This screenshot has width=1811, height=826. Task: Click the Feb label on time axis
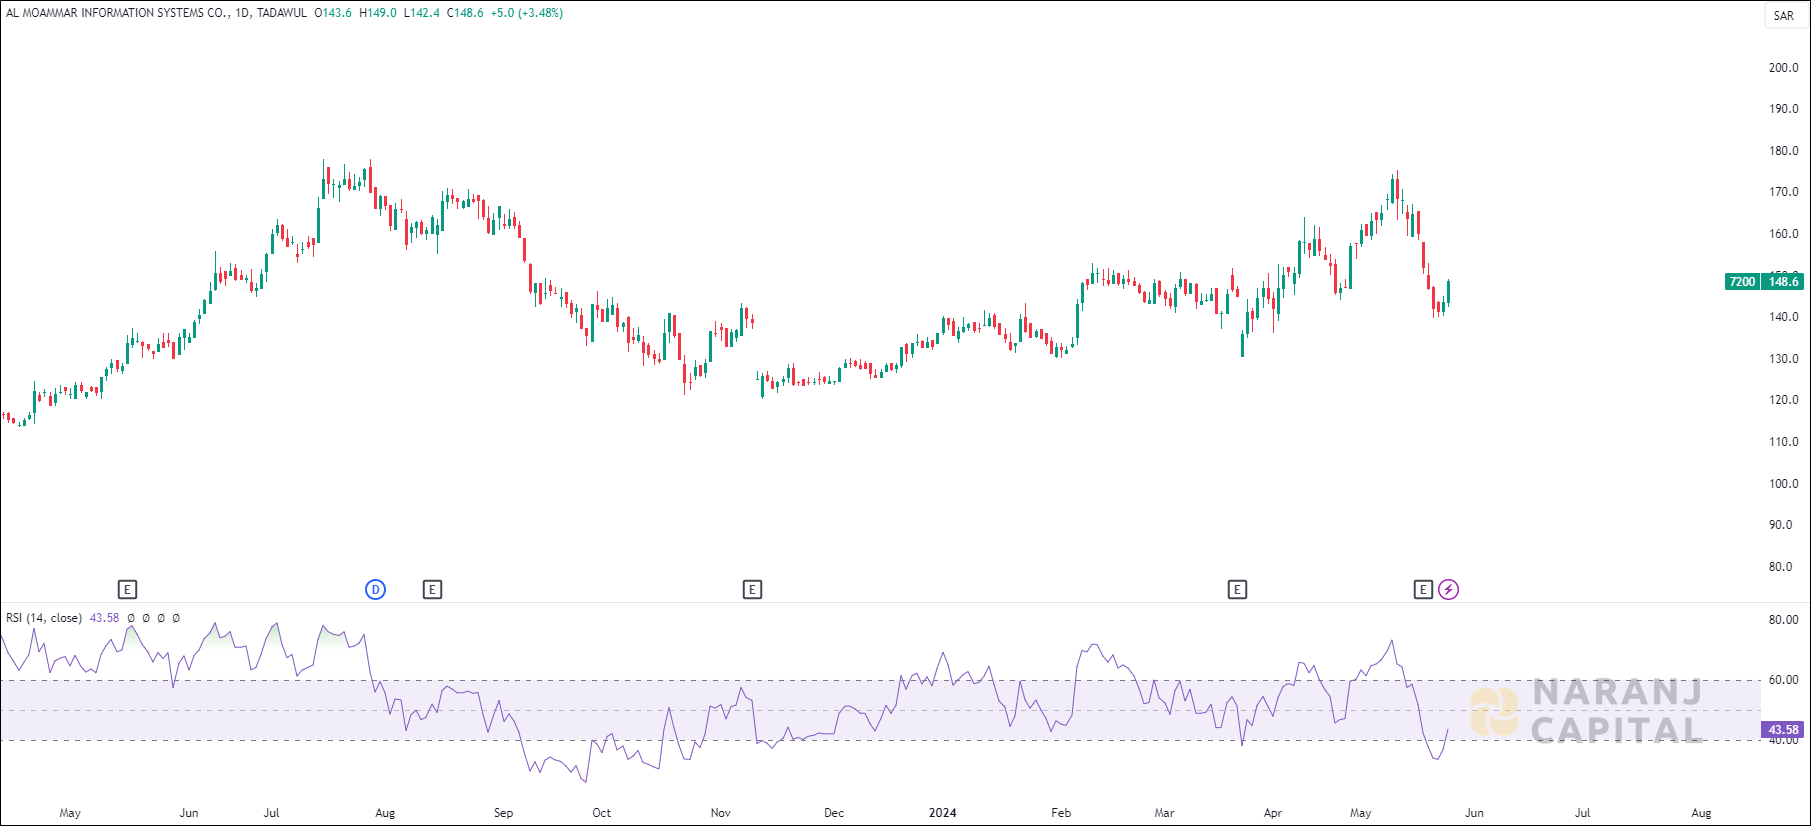1061,813
